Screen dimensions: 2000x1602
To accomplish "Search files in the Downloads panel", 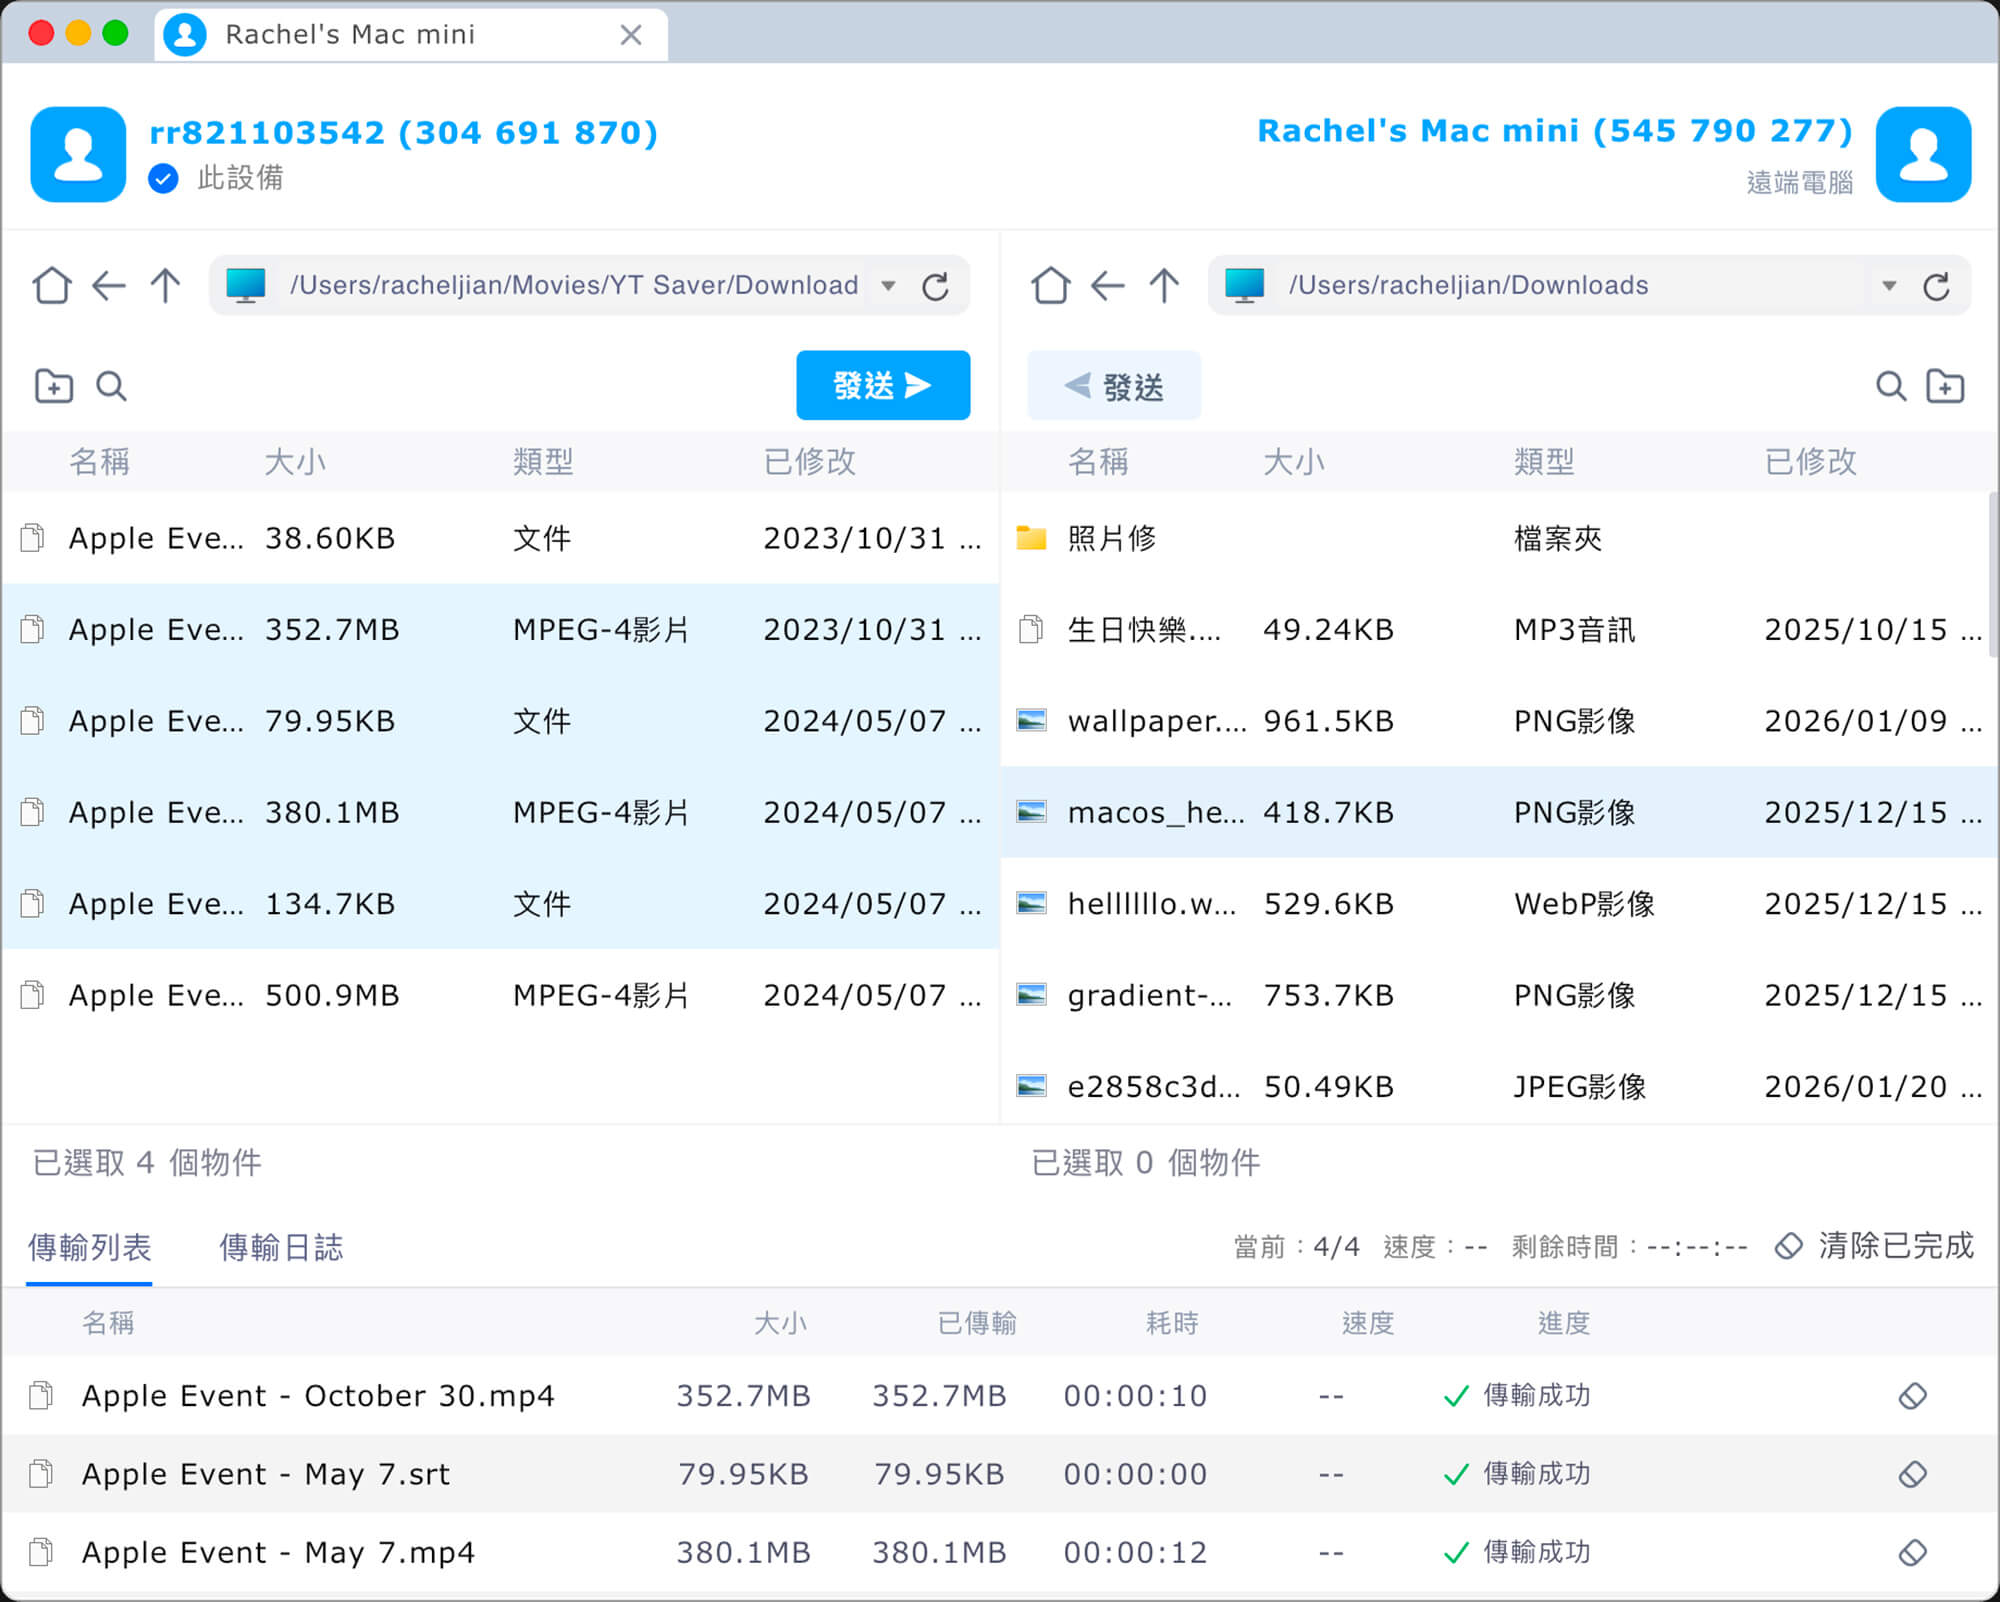I will [x=1890, y=385].
